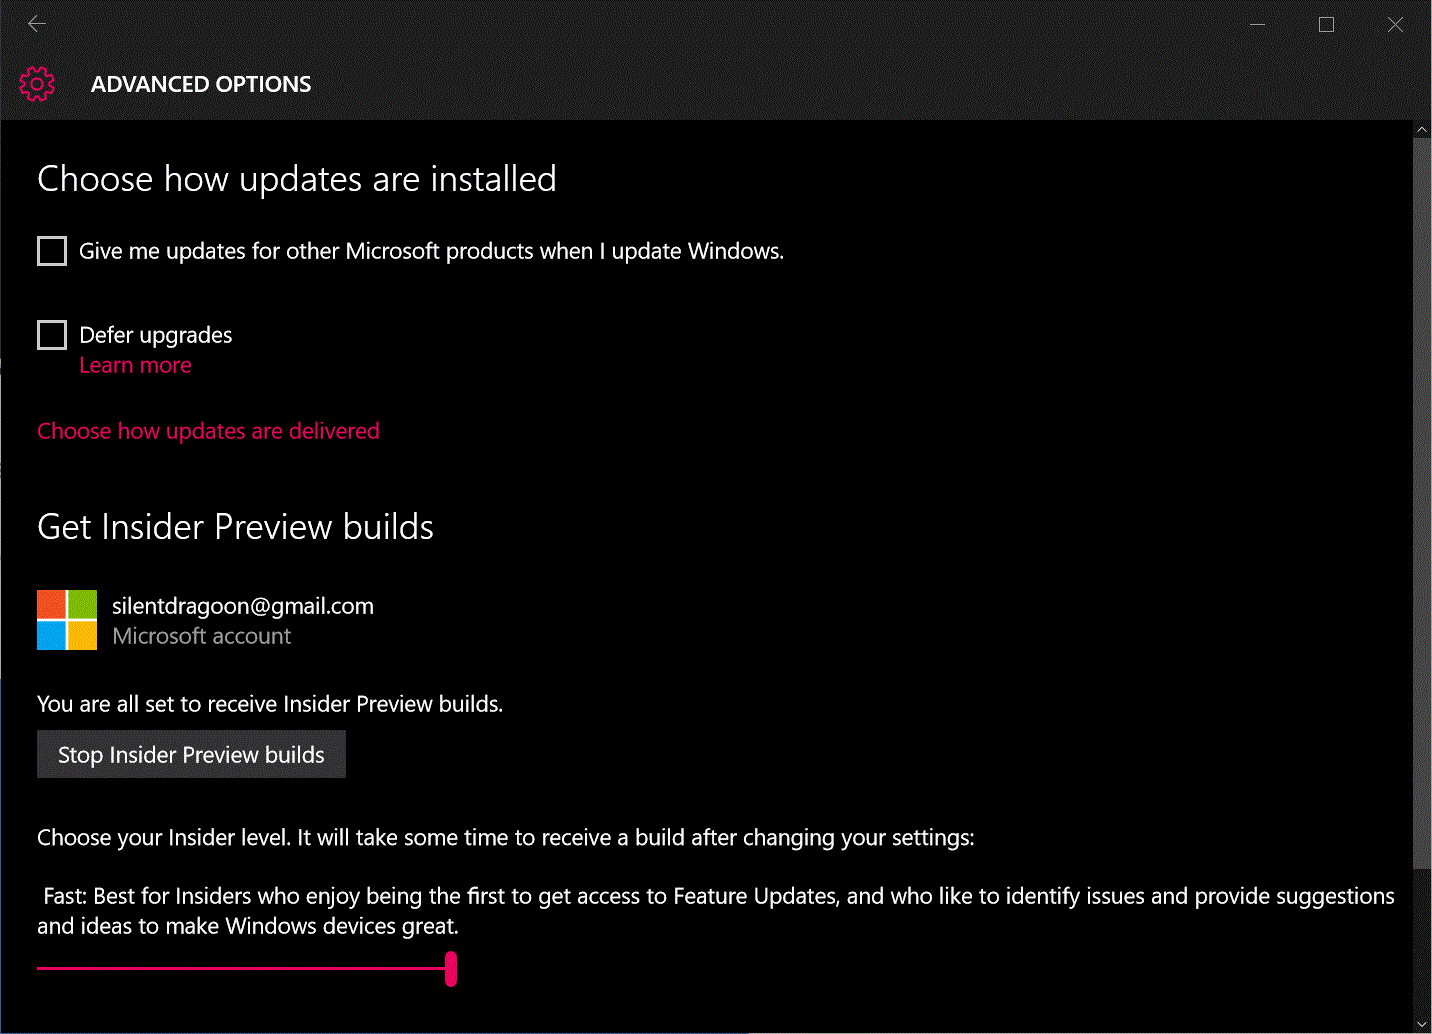Click the Microsoft account logo
1432x1034 pixels.
67,620
